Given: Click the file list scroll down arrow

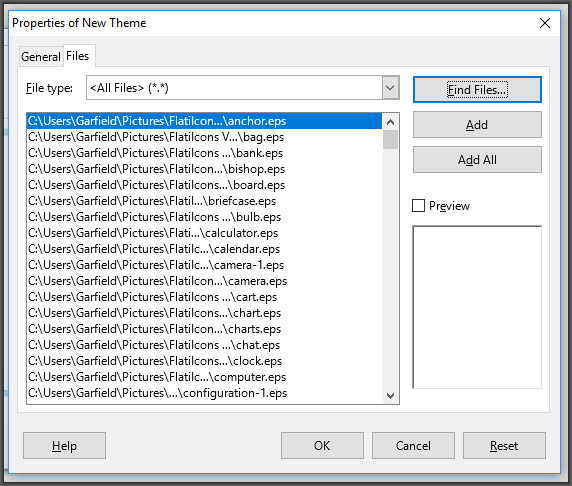Looking at the screenshot, I should pos(390,396).
